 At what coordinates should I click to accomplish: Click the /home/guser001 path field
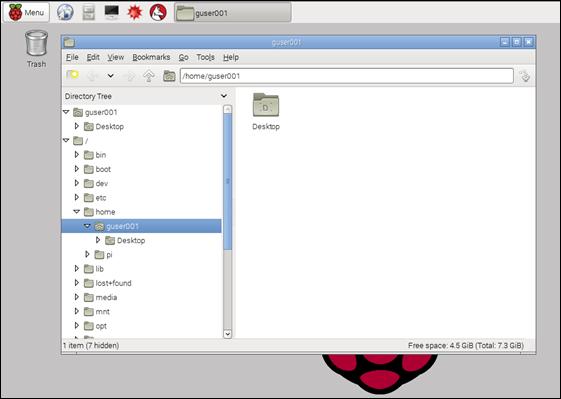point(347,76)
